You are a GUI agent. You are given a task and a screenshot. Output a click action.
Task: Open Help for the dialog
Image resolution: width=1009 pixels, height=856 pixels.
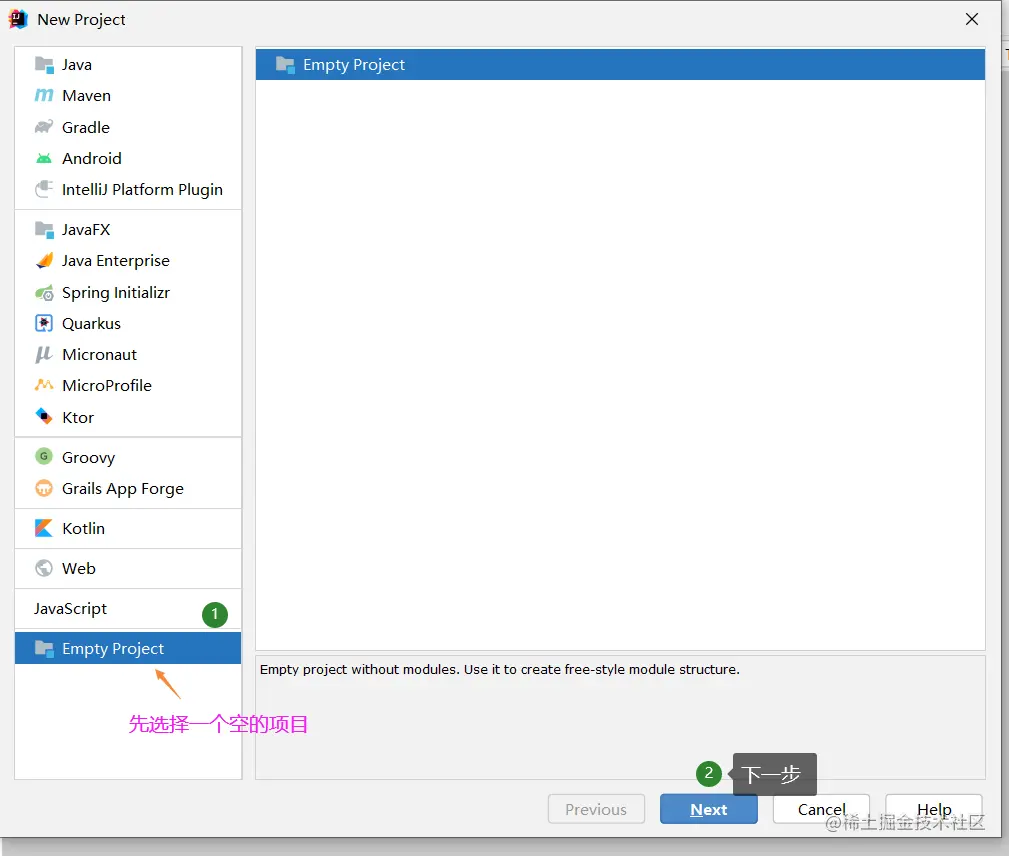934,809
